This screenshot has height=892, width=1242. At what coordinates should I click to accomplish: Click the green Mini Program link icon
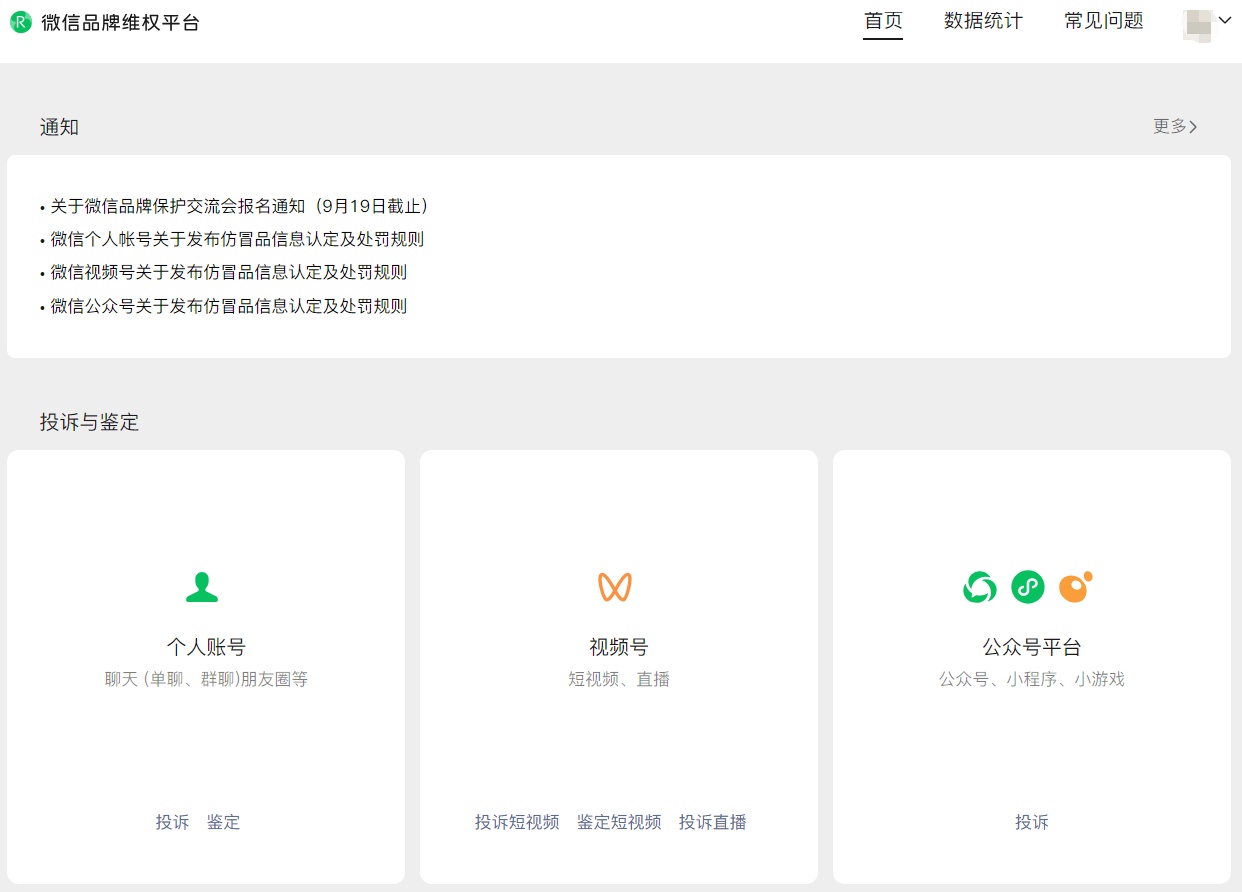[x=1028, y=587]
